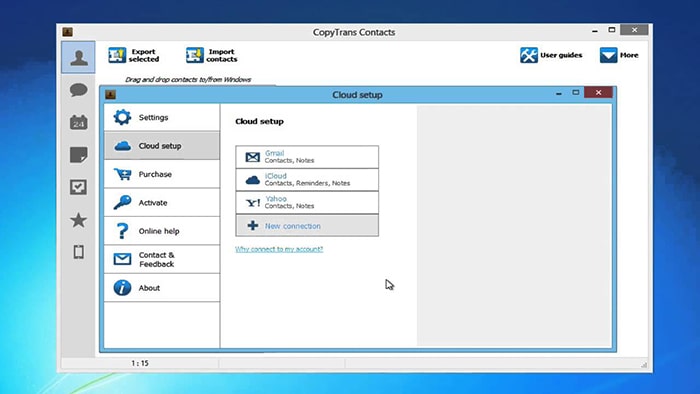This screenshot has height=394, width=700.
Task: Click the Cloud setup title bar app icon
Action: coord(110,95)
